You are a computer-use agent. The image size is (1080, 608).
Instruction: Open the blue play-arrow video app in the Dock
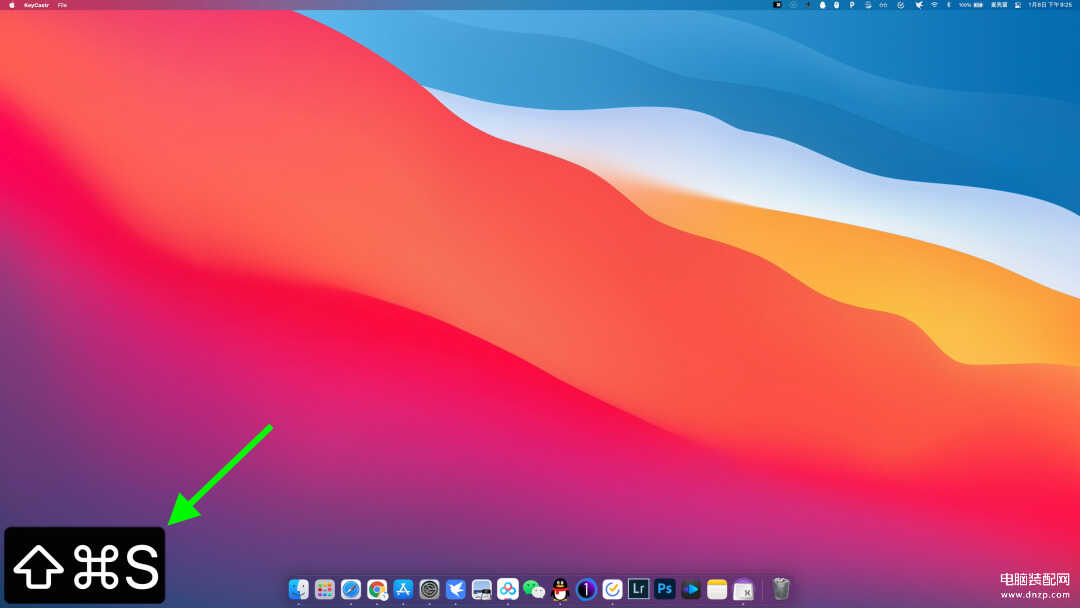[691, 589]
